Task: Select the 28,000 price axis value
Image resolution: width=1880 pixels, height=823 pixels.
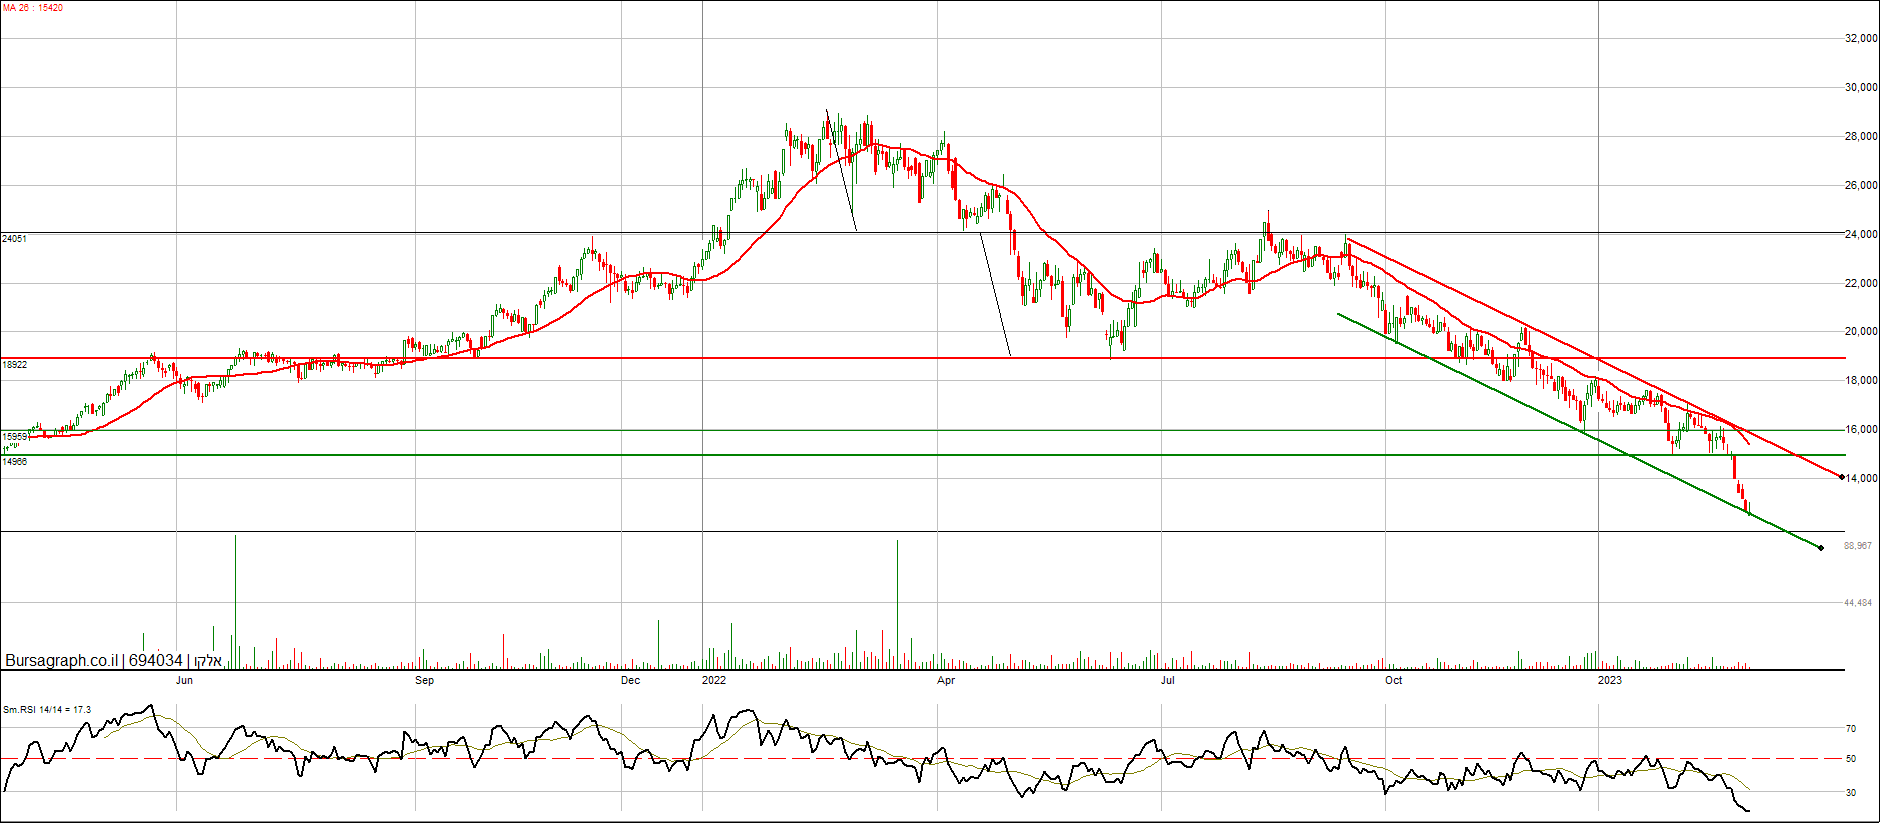Action: (1861, 136)
